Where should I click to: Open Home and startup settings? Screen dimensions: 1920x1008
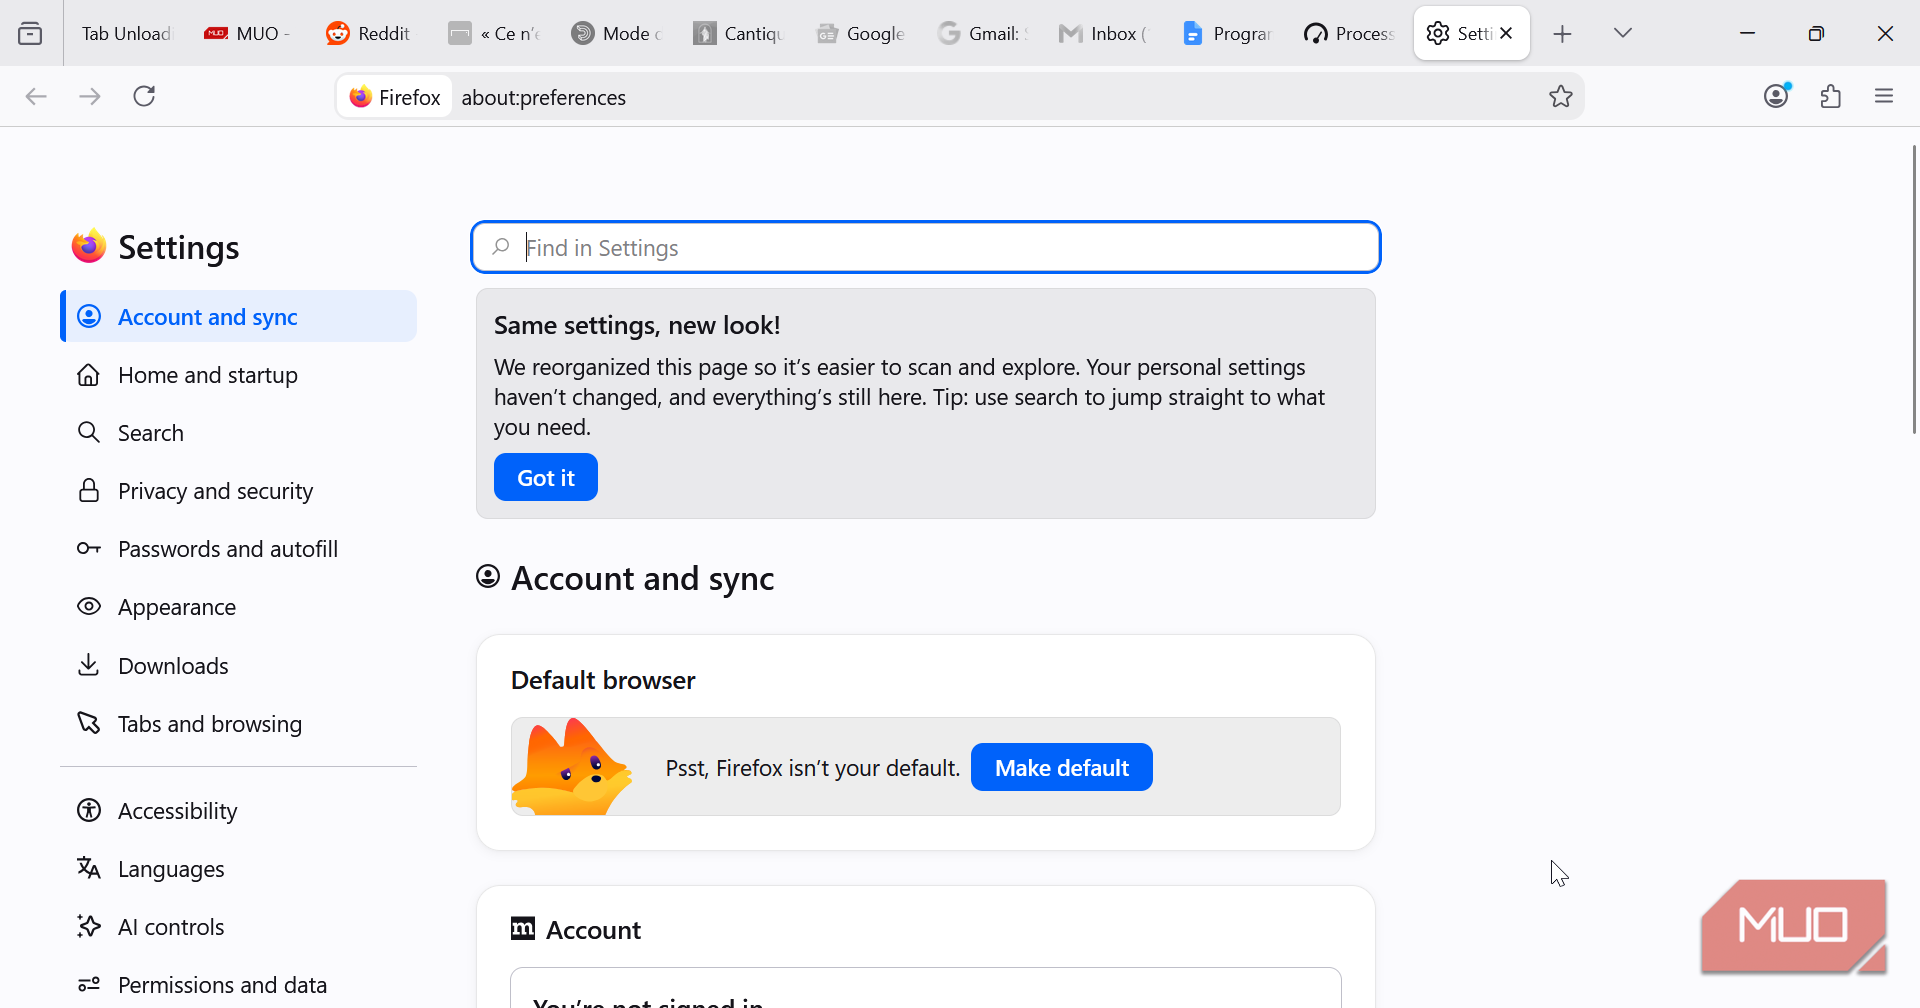[x=239, y=375]
